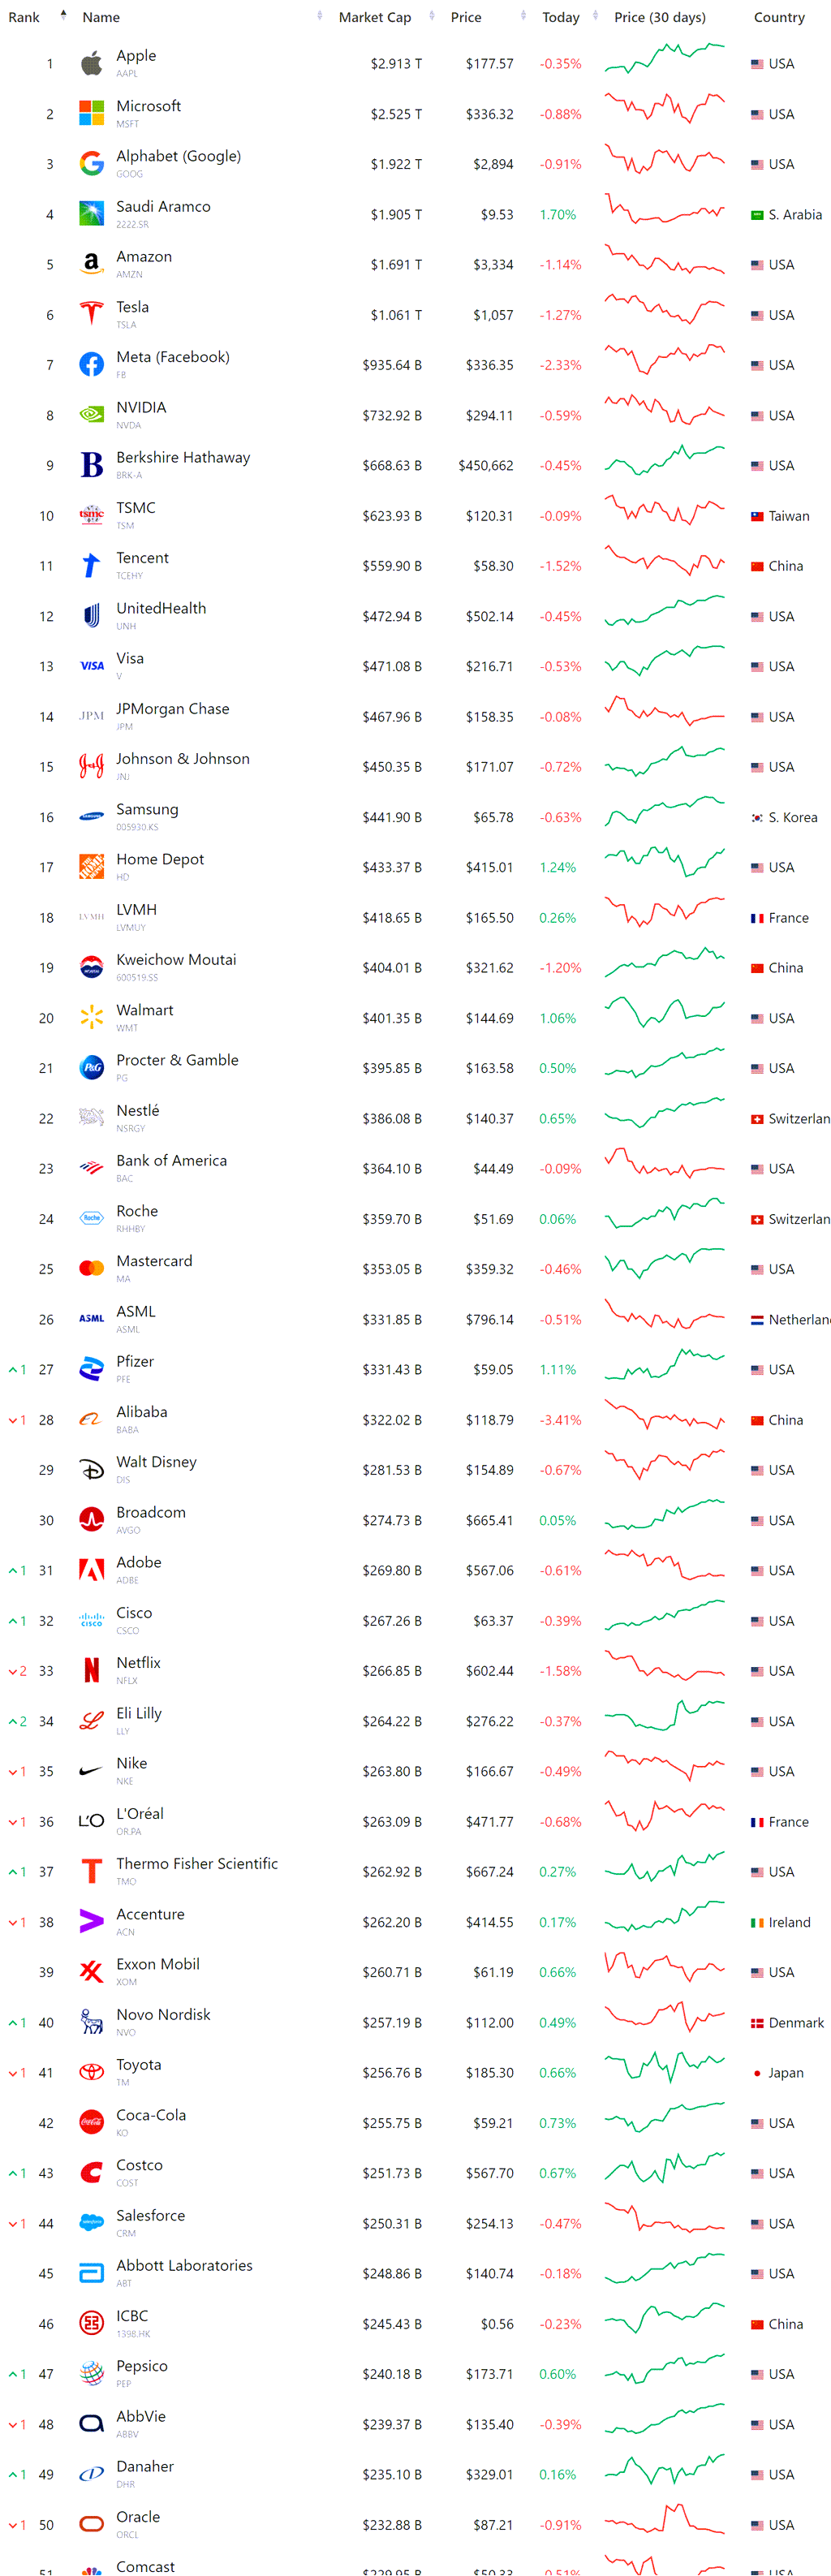
Task: Click Walmart's 30-day price sparkline
Action: coord(664,1017)
